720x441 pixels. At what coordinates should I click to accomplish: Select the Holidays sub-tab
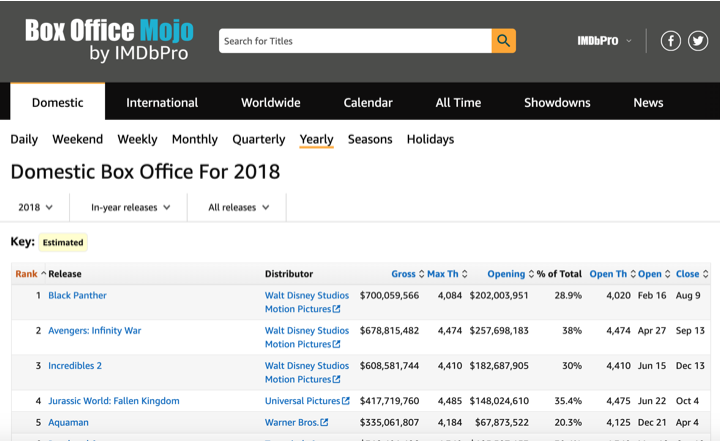click(430, 139)
